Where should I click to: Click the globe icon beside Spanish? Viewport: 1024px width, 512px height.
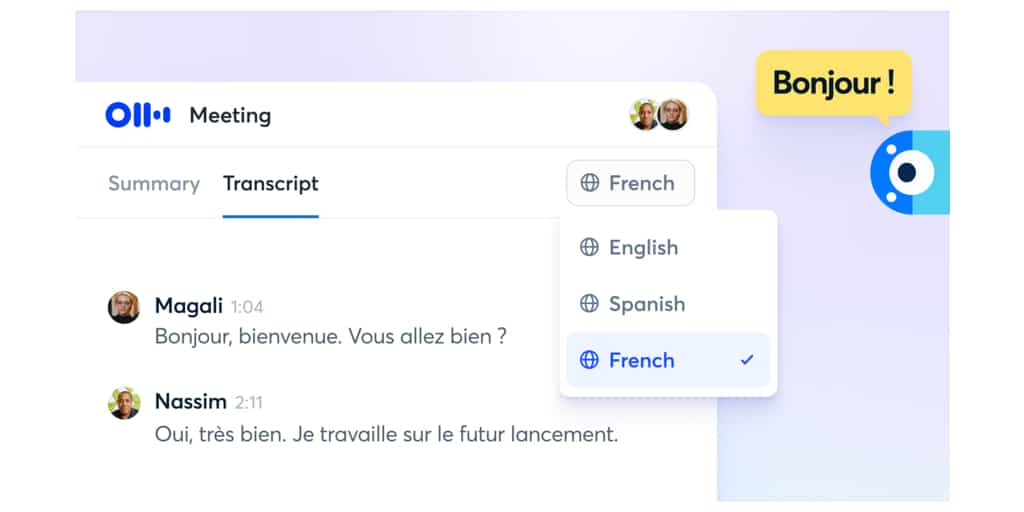(x=590, y=303)
